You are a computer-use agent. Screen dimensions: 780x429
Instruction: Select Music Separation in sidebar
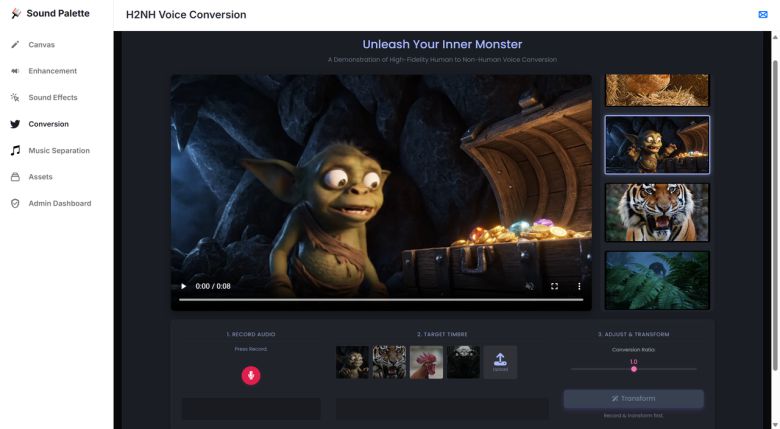click(58, 151)
